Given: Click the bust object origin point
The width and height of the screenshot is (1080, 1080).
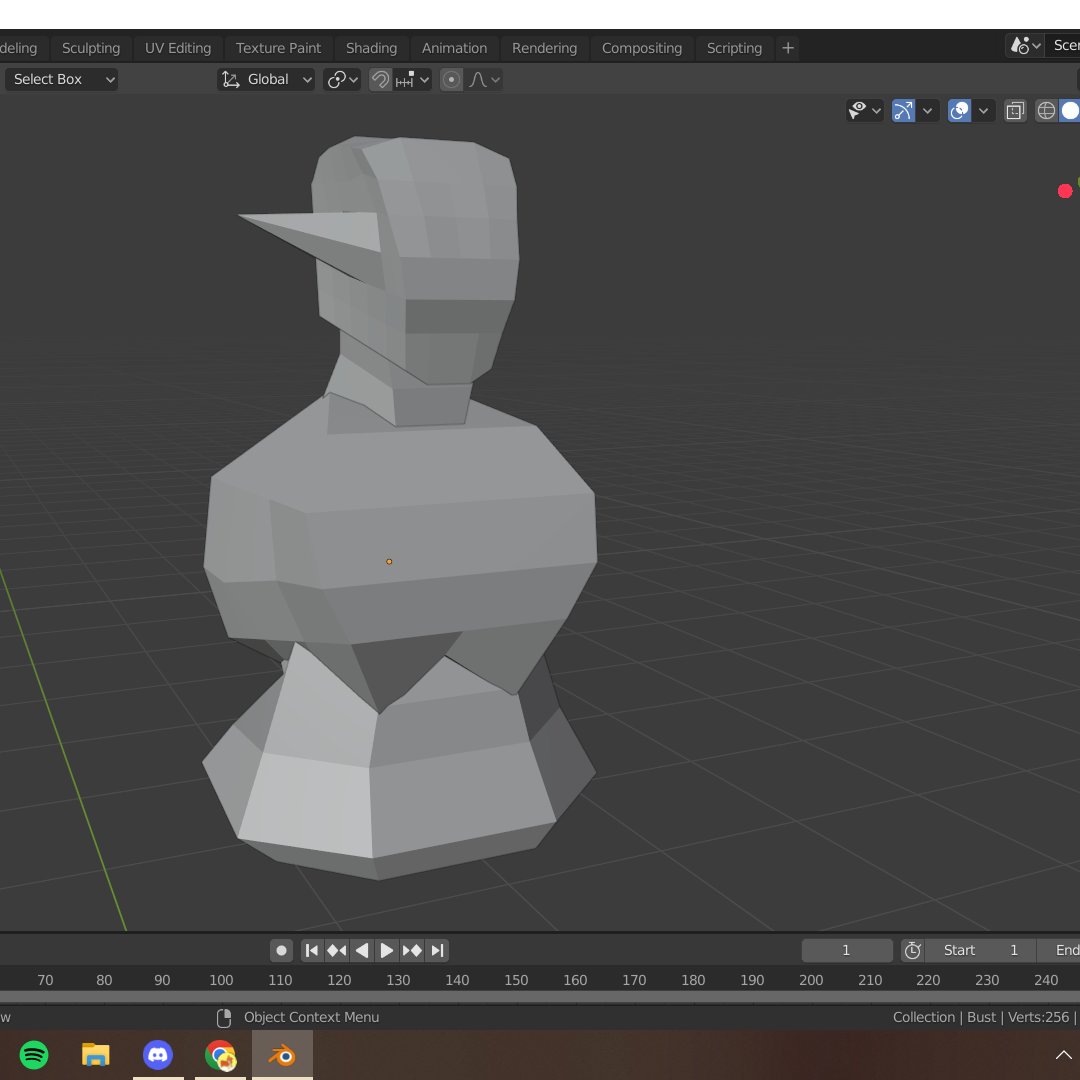Looking at the screenshot, I should 389,562.
